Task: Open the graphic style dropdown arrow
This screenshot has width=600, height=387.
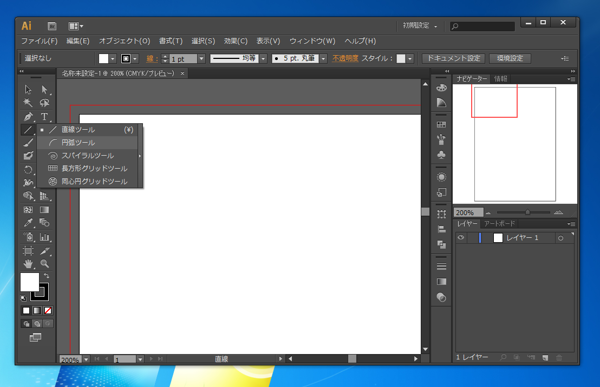Action: (410, 59)
